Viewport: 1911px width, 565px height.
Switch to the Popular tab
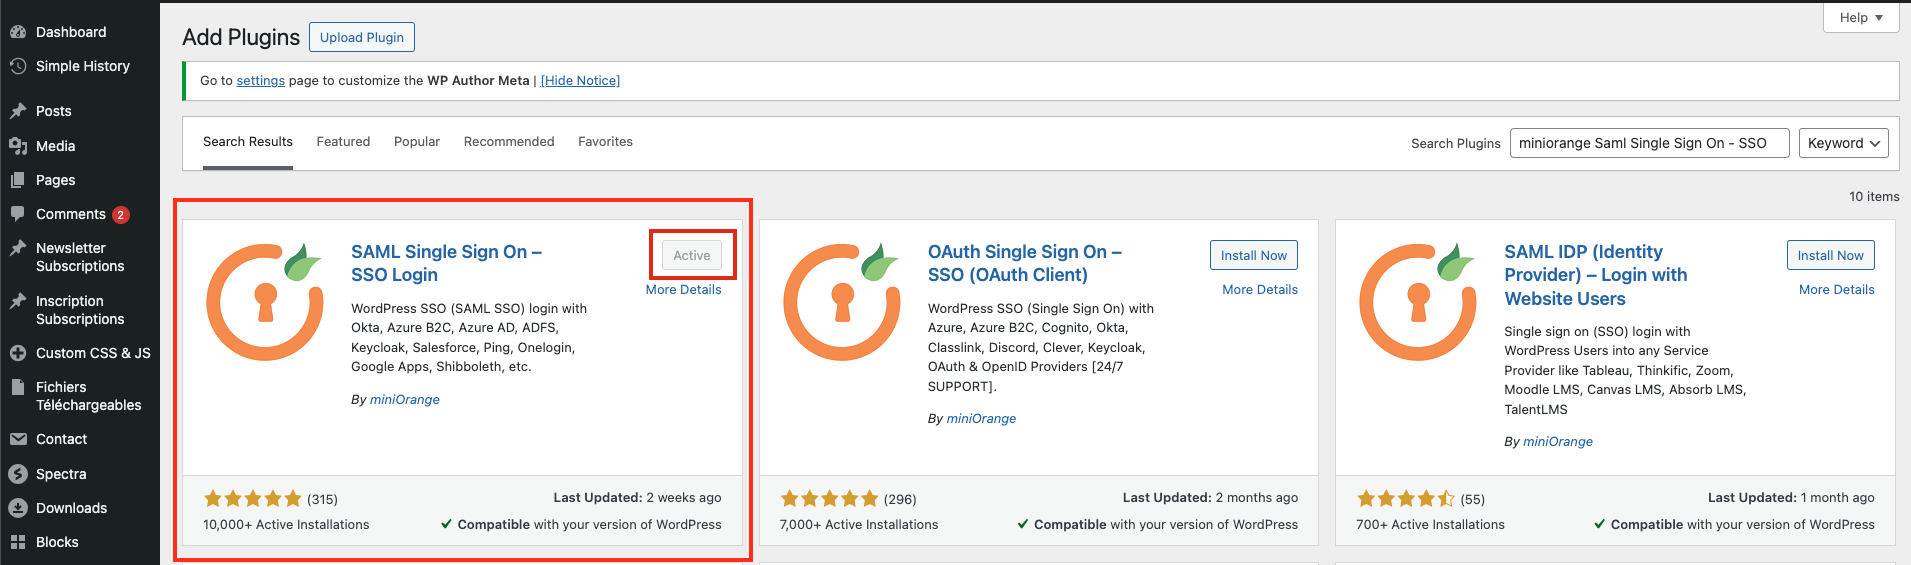point(417,142)
